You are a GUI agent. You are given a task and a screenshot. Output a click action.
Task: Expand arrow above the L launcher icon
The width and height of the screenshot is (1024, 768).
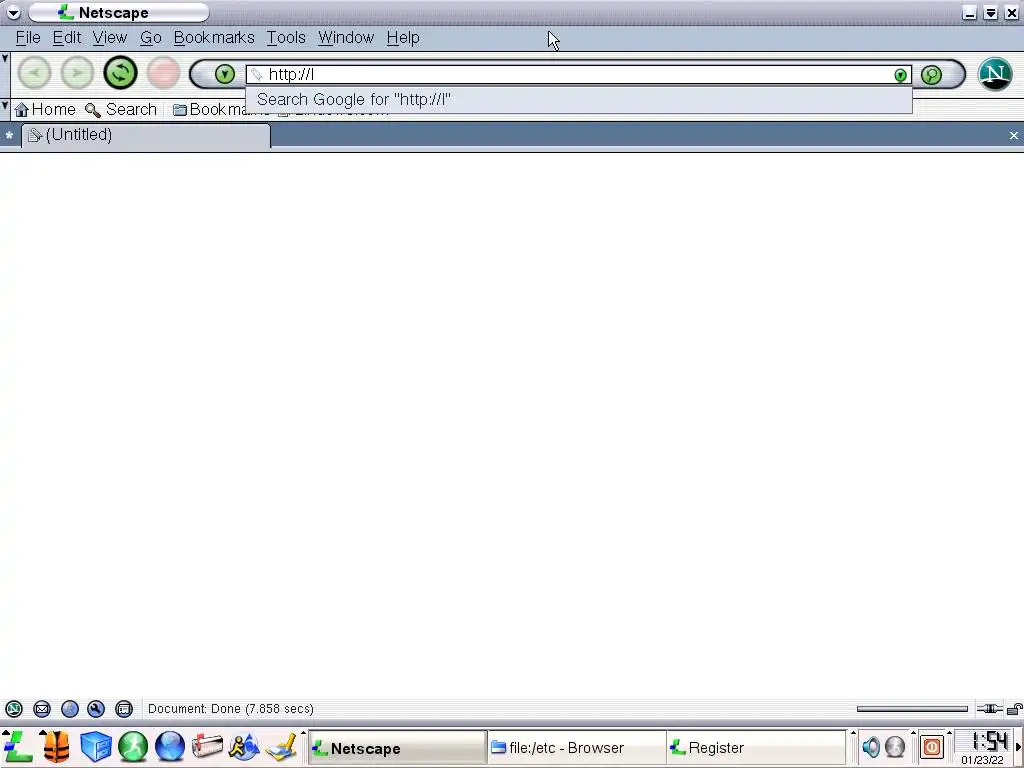tap(5, 733)
